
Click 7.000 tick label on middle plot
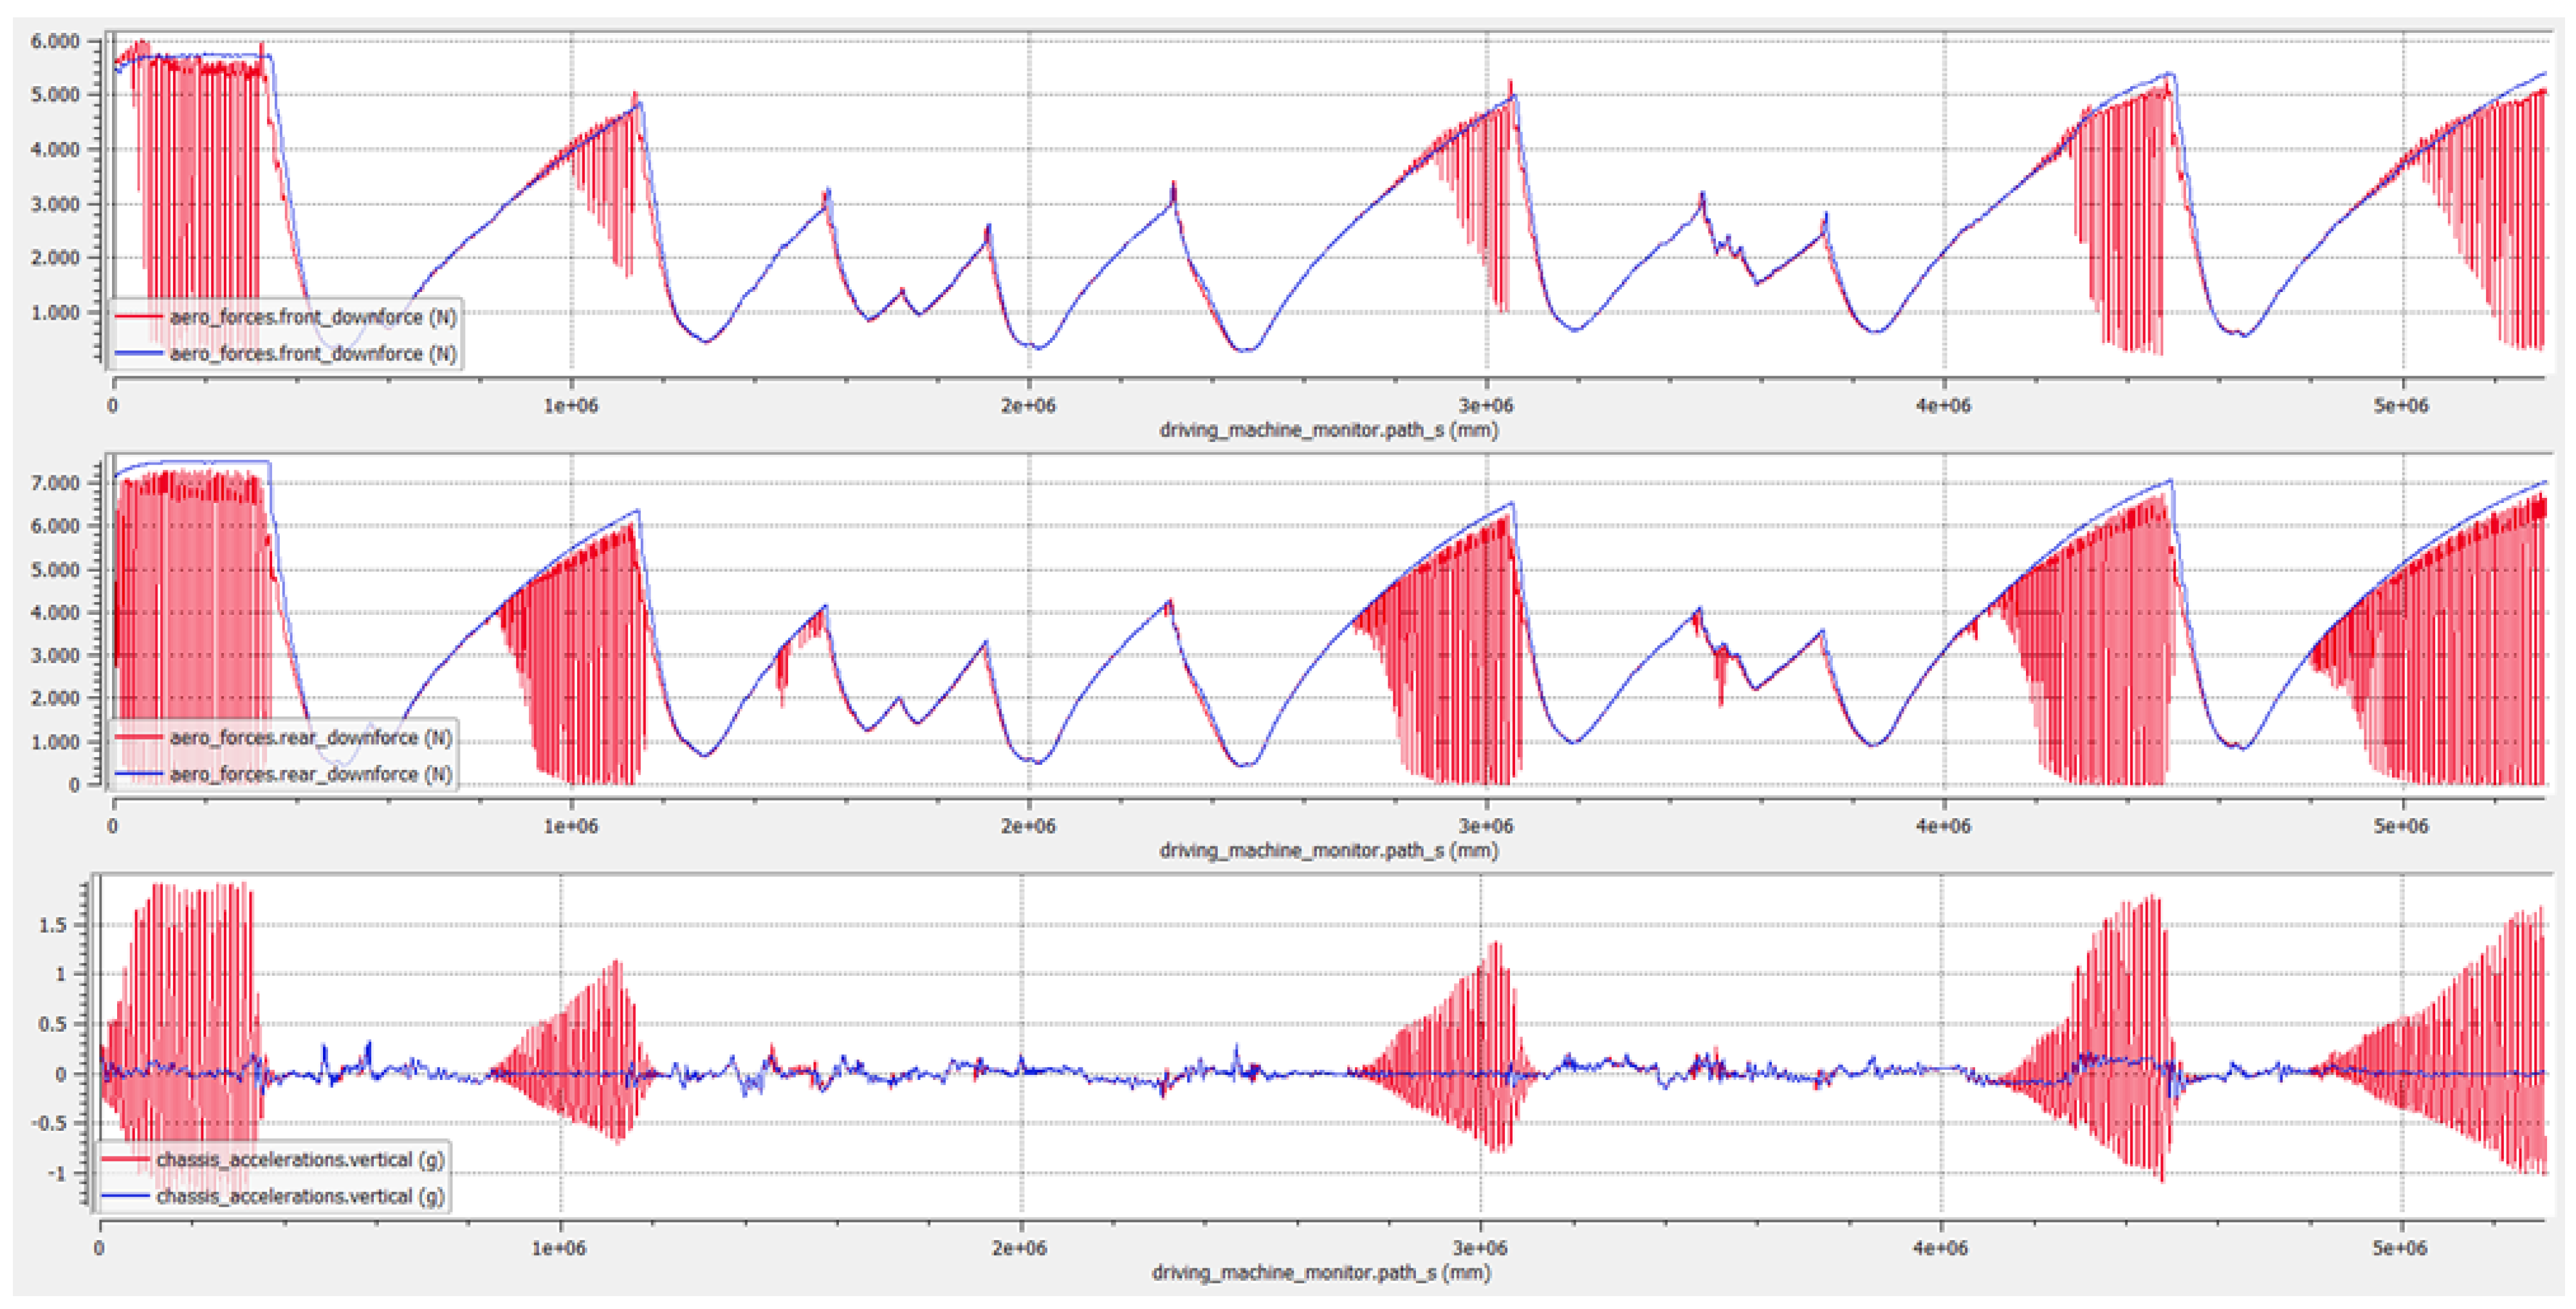point(54,484)
